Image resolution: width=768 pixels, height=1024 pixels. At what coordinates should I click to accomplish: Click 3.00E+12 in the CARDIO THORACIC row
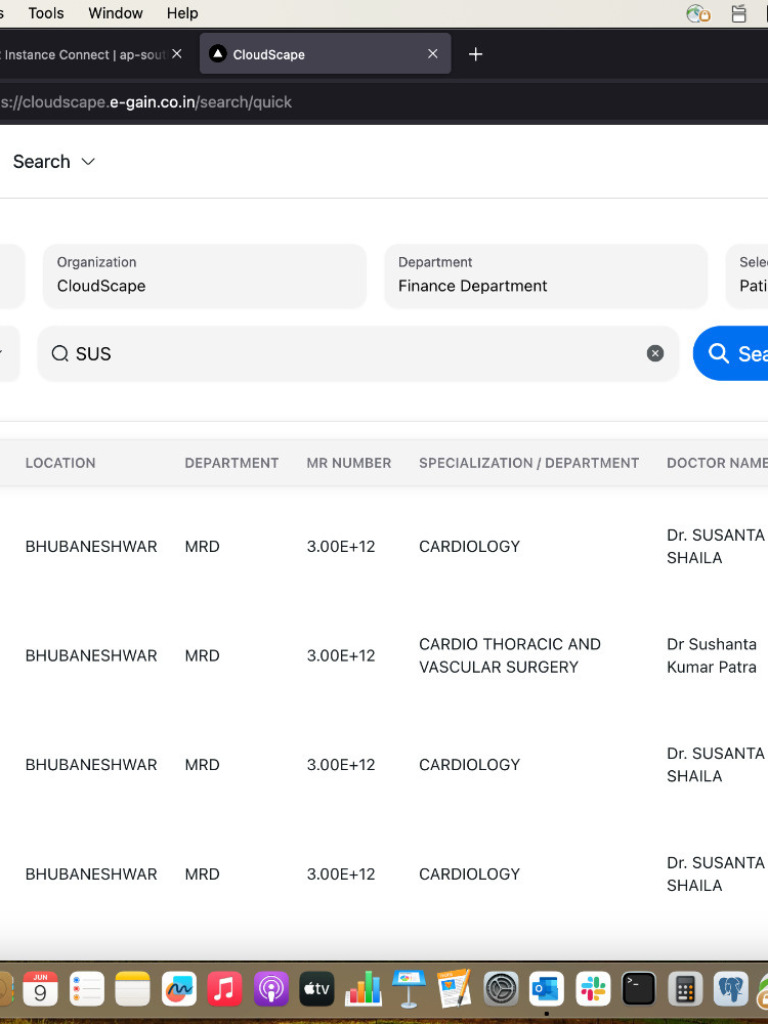pyautogui.click(x=341, y=656)
